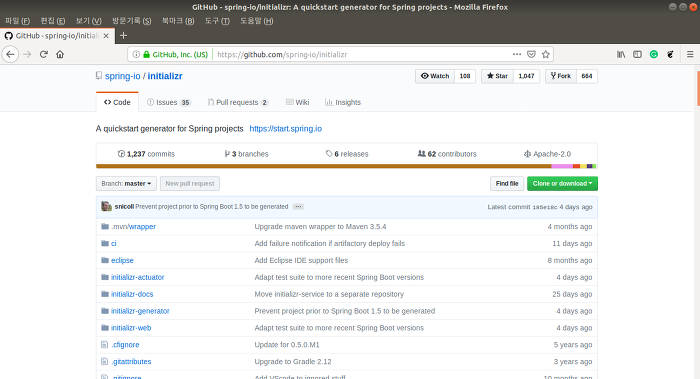Image resolution: width=700 pixels, height=379 pixels.
Task: Click the black extension icon beside Grammarly
Action: [x=670, y=54]
